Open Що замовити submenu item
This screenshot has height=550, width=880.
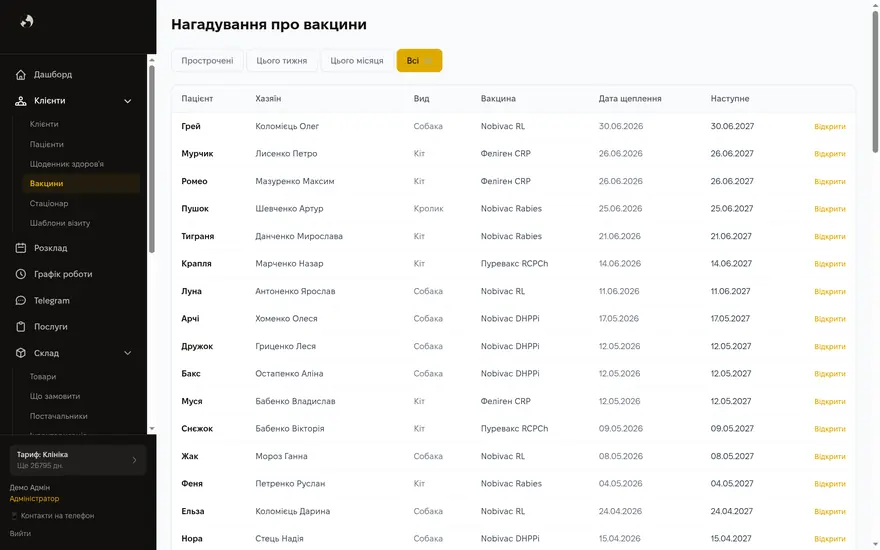(55, 396)
